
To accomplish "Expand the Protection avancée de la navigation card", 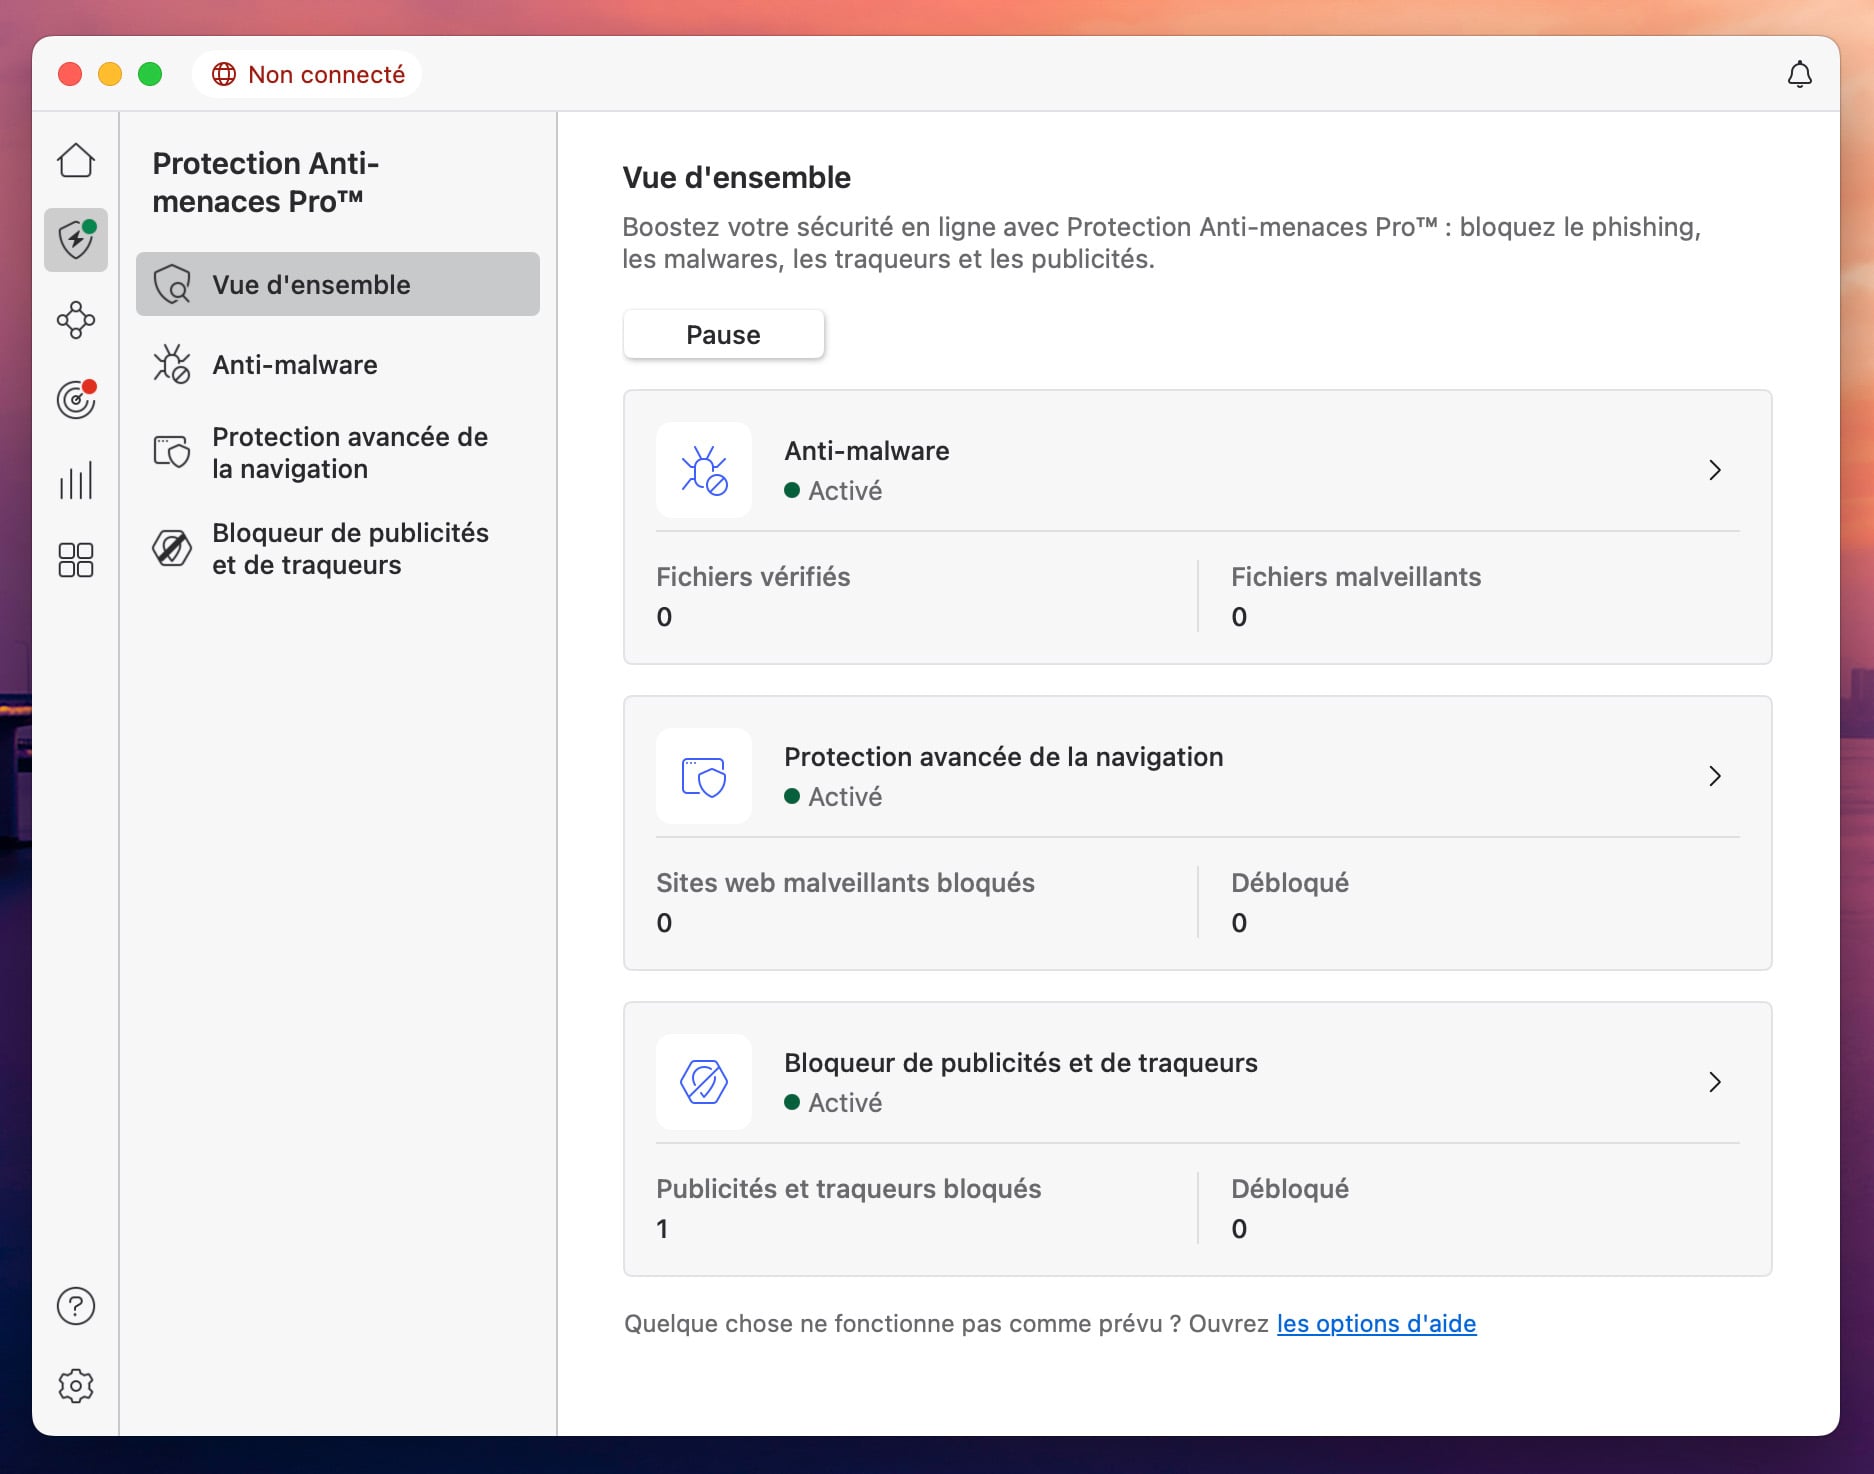I will (1716, 776).
